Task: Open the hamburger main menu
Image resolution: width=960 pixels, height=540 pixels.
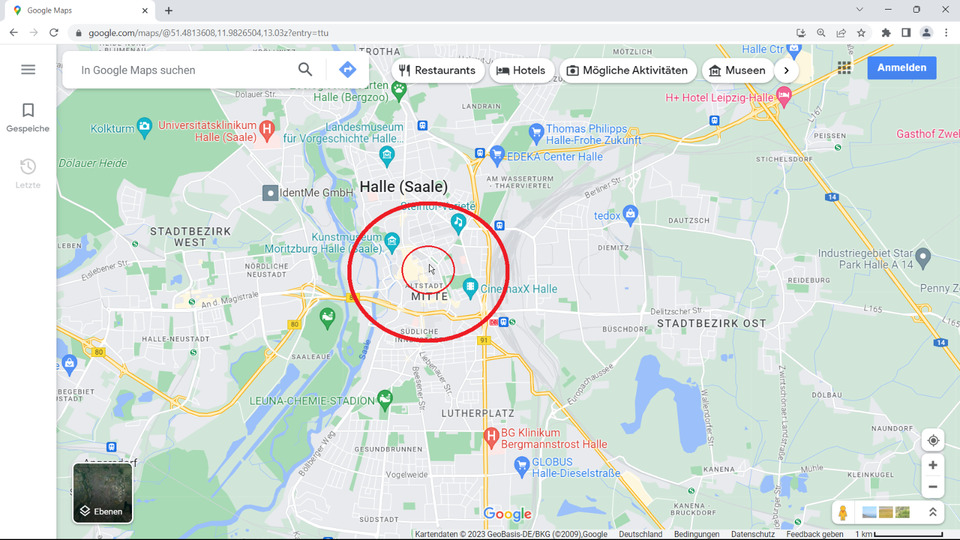Action: [x=28, y=69]
